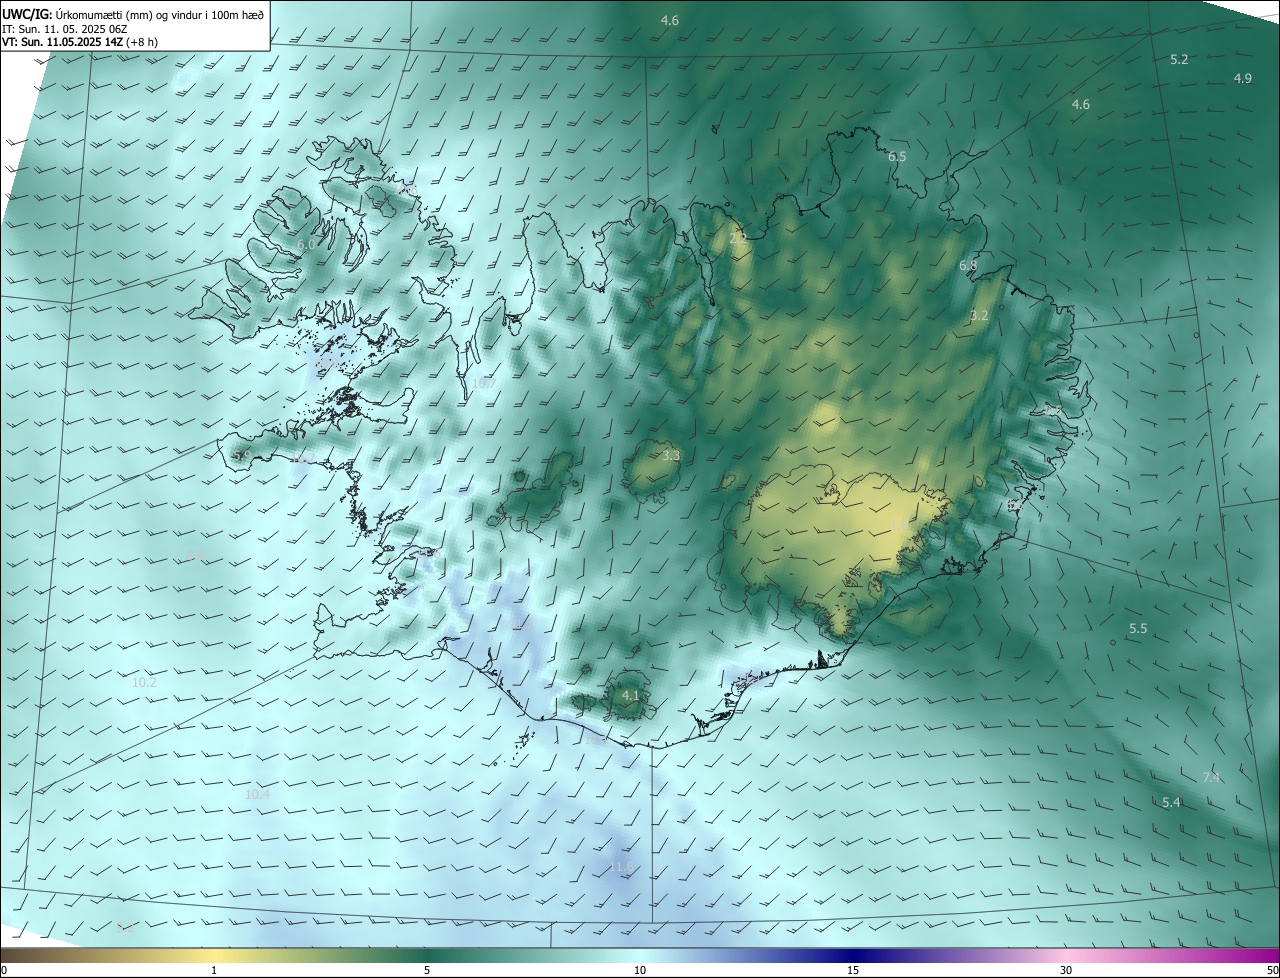Click the colour scale tick label 1
Screen dimensions: 1280x978
(x=214, y=970)
